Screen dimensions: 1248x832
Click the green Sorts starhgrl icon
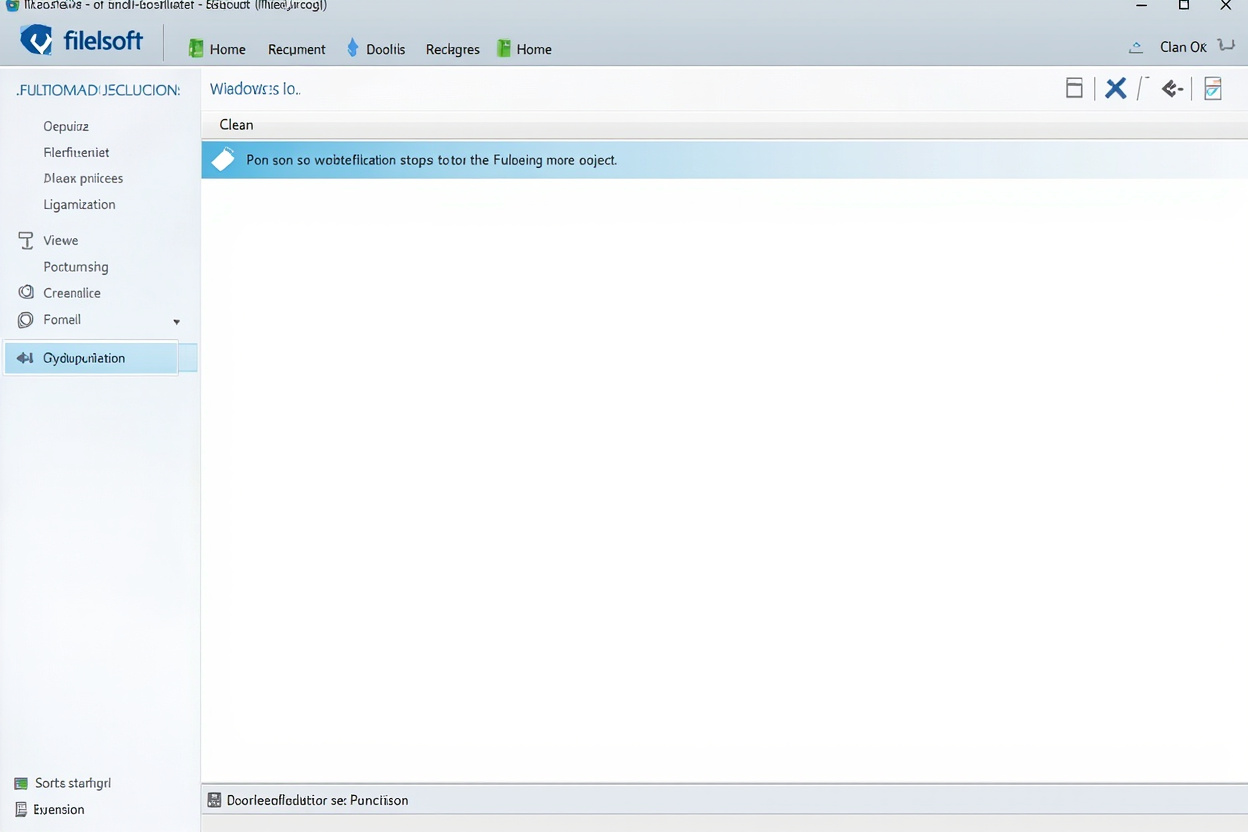(x=21, y=784)
